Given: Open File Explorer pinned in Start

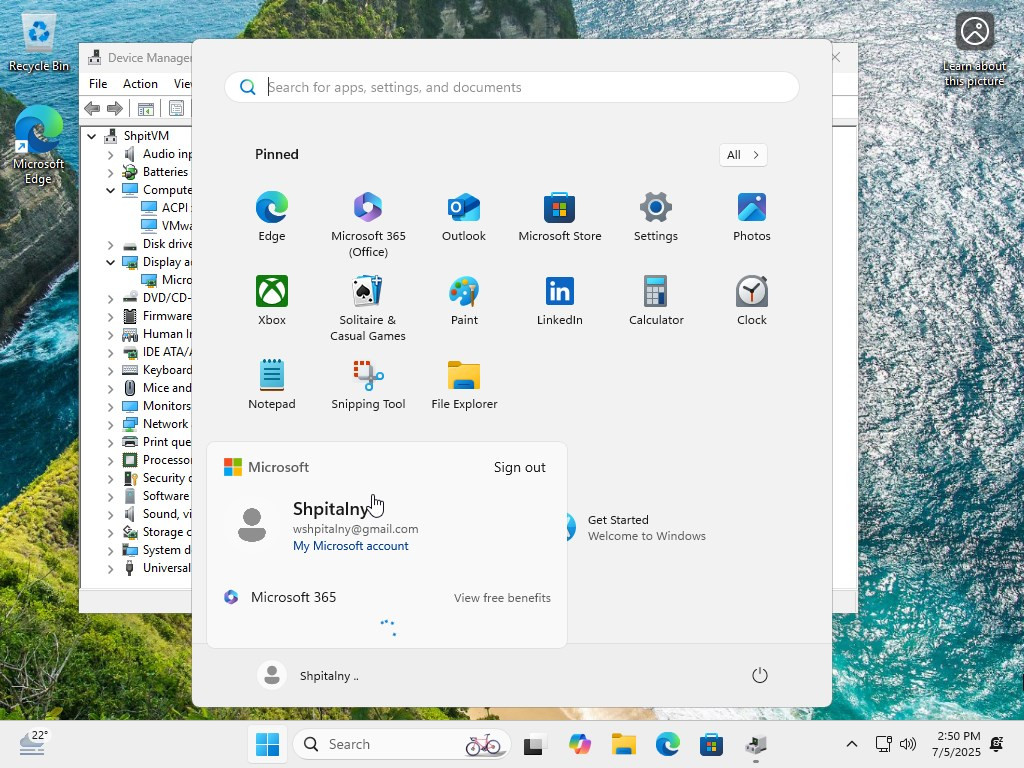Looking at the screenshot, I should [x=464, y=385].
